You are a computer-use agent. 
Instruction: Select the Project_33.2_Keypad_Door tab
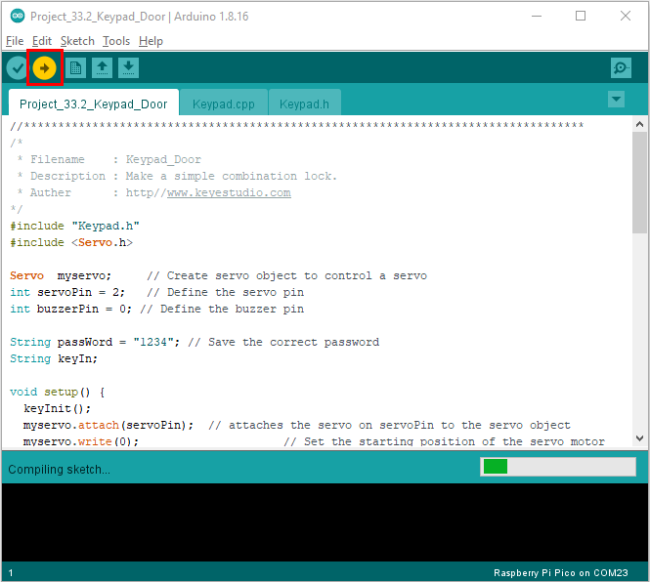tap(93, 104)
